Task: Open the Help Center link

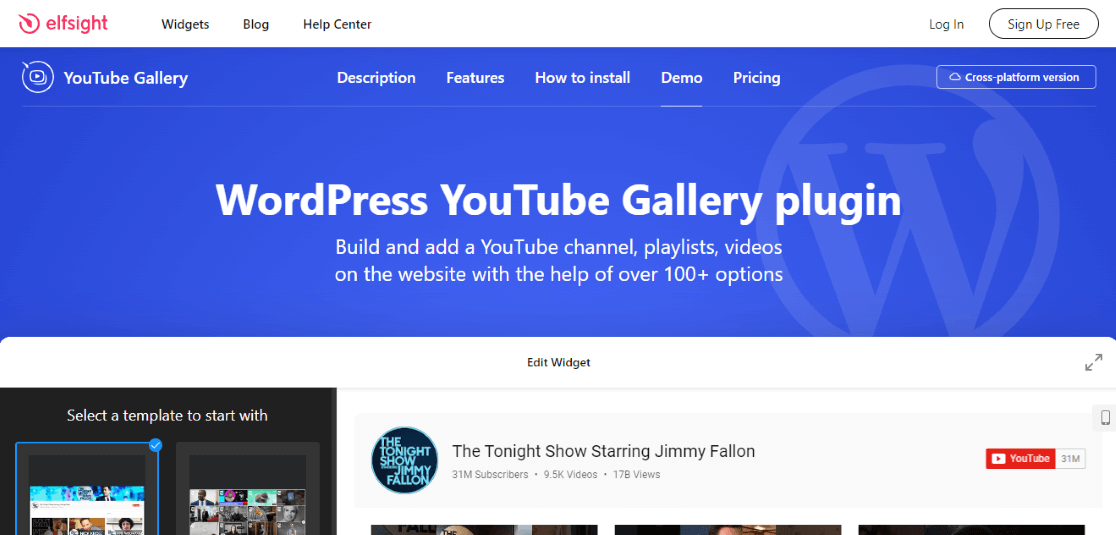Action: tap(337, 24)
